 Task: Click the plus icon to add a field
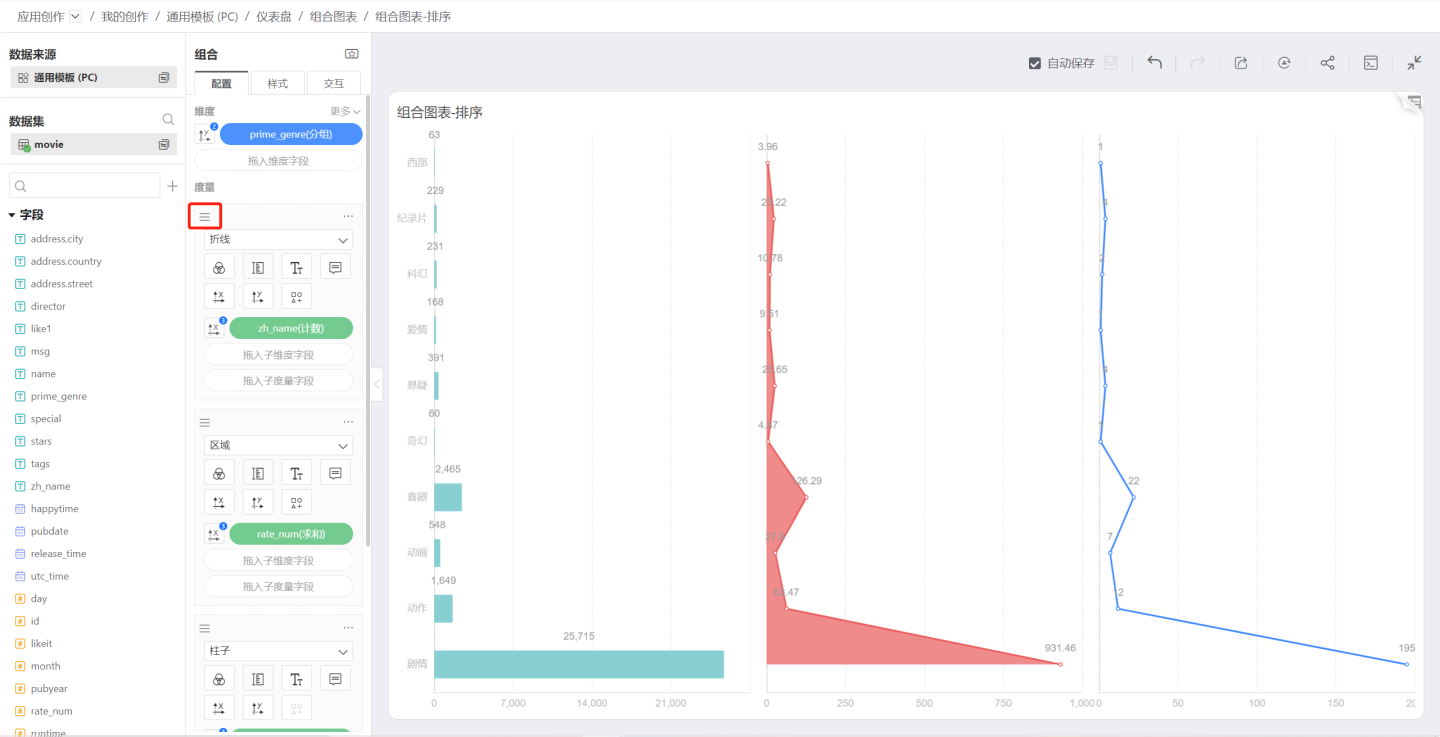172,186
